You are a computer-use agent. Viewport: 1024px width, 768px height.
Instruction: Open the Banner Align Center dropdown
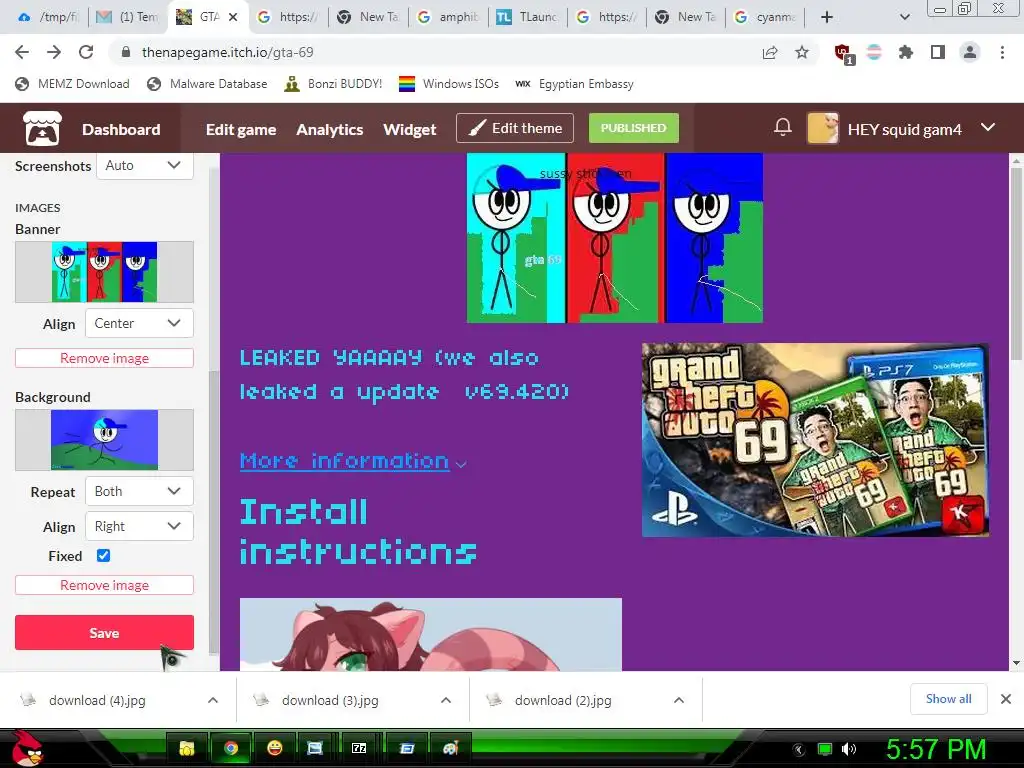(139, 323)
